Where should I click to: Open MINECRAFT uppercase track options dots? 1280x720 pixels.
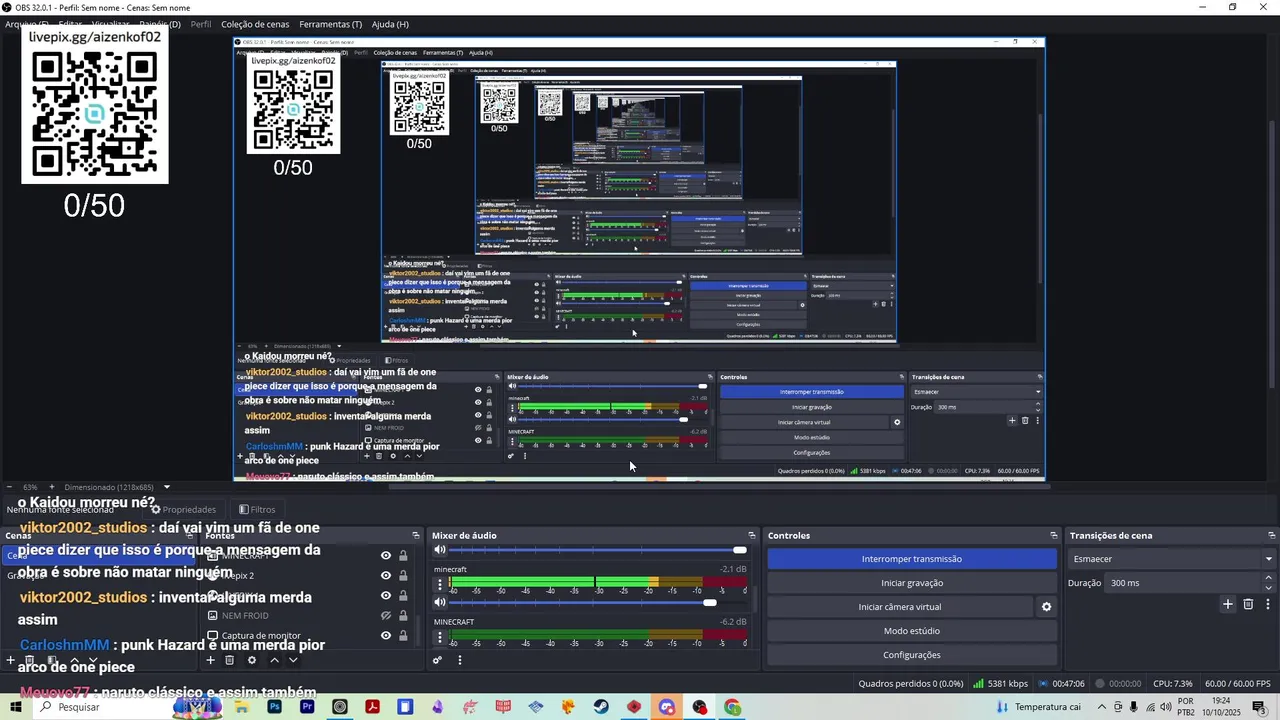tap(439, 637)
